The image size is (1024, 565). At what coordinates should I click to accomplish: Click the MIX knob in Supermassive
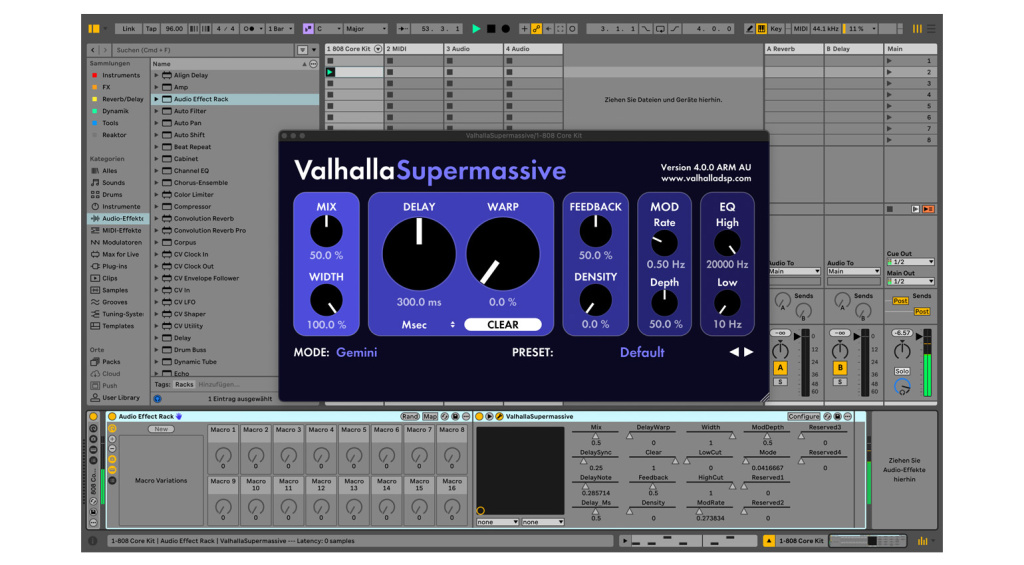tap(326, 231)
